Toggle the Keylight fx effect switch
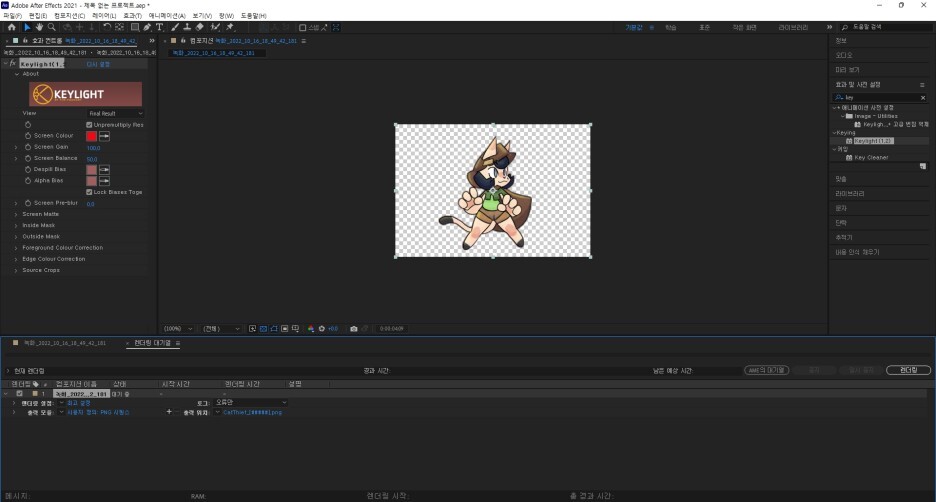 click(13, 63)
